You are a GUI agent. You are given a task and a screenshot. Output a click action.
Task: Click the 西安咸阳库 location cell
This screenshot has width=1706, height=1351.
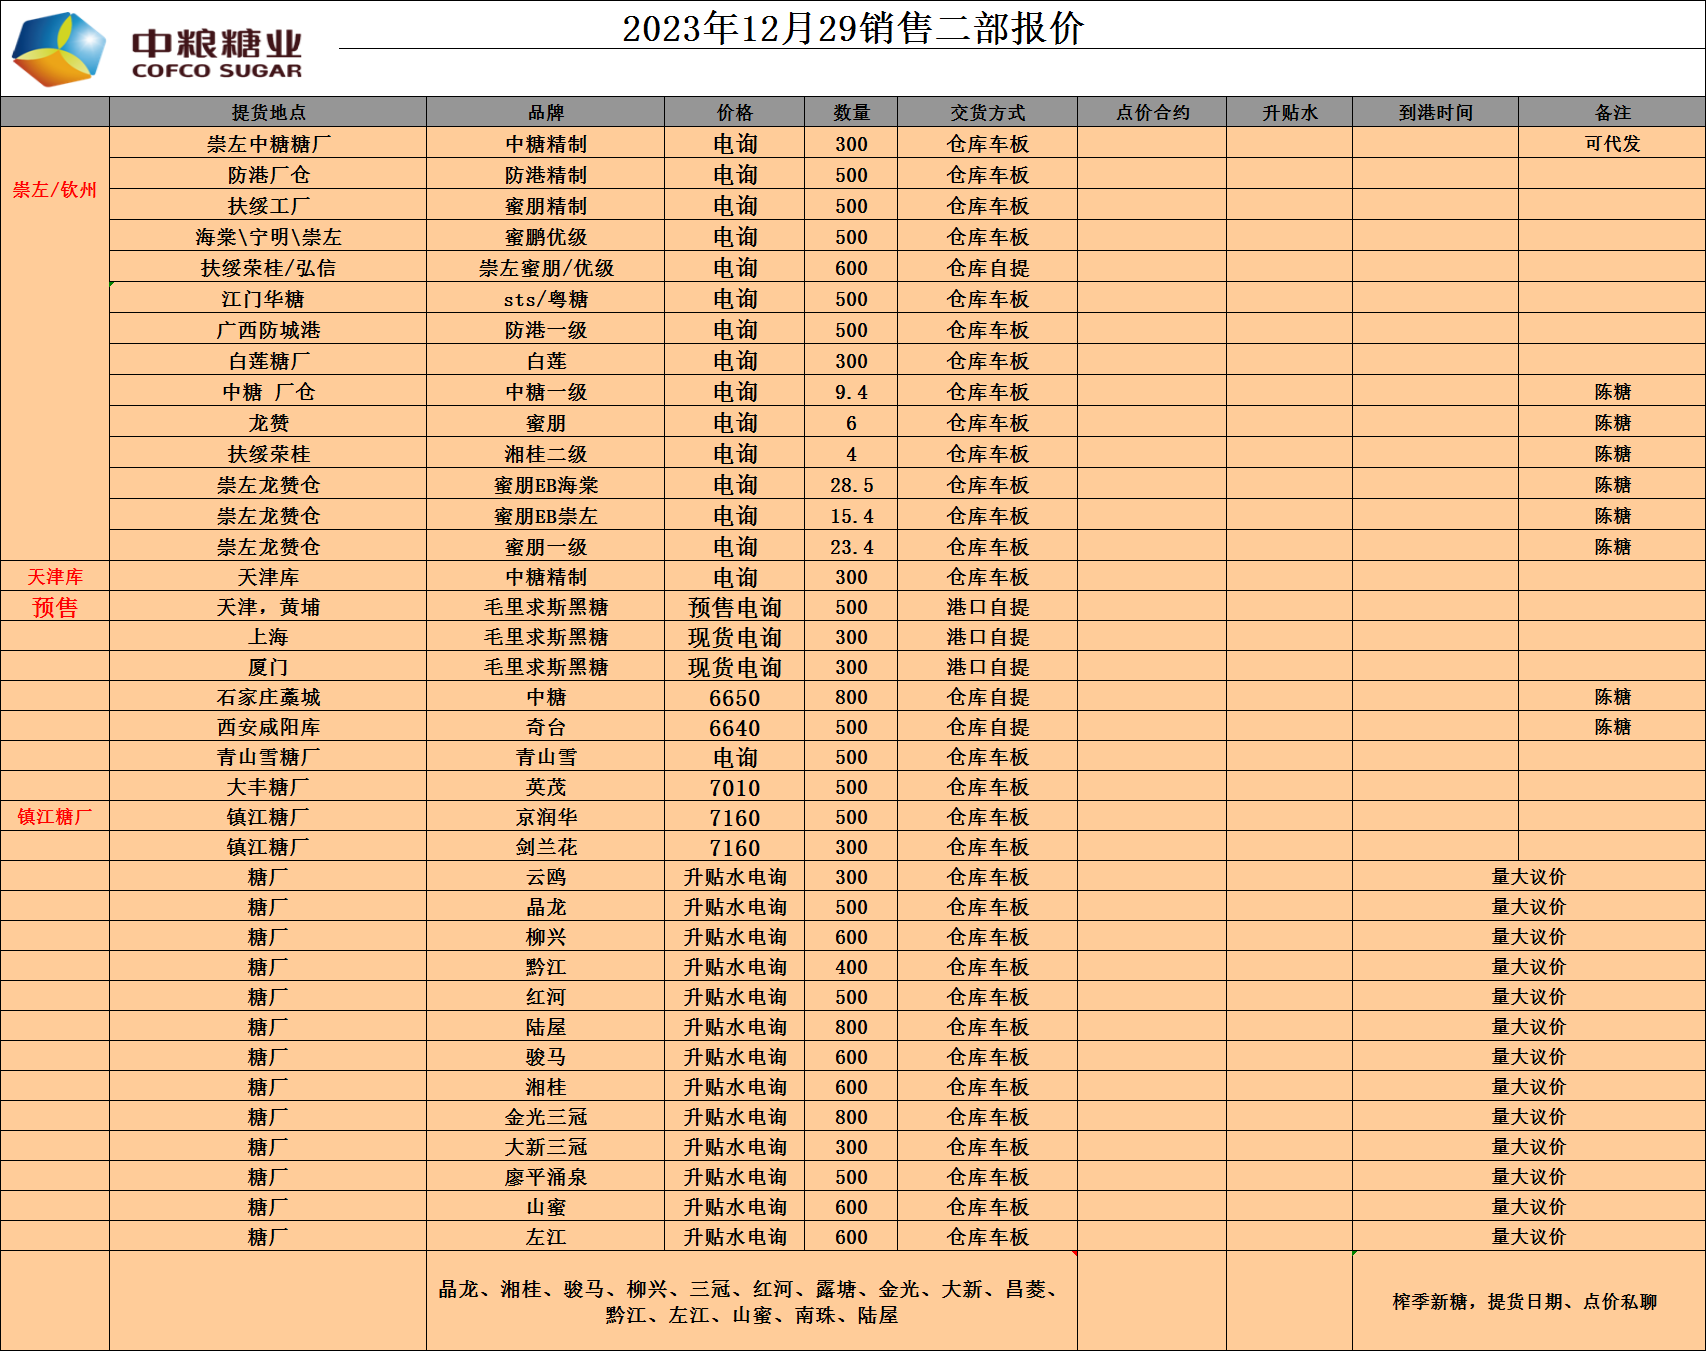tap(268, 728)
